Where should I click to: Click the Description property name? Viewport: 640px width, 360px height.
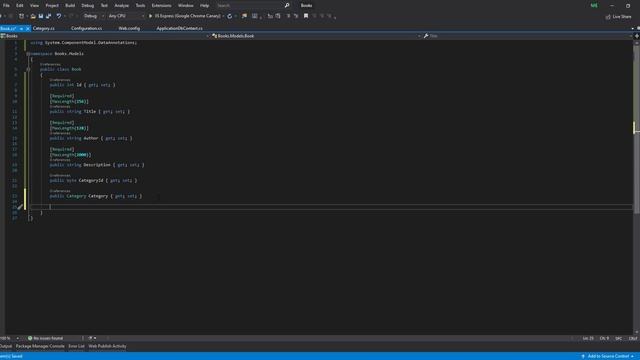(x=97, y=165)
